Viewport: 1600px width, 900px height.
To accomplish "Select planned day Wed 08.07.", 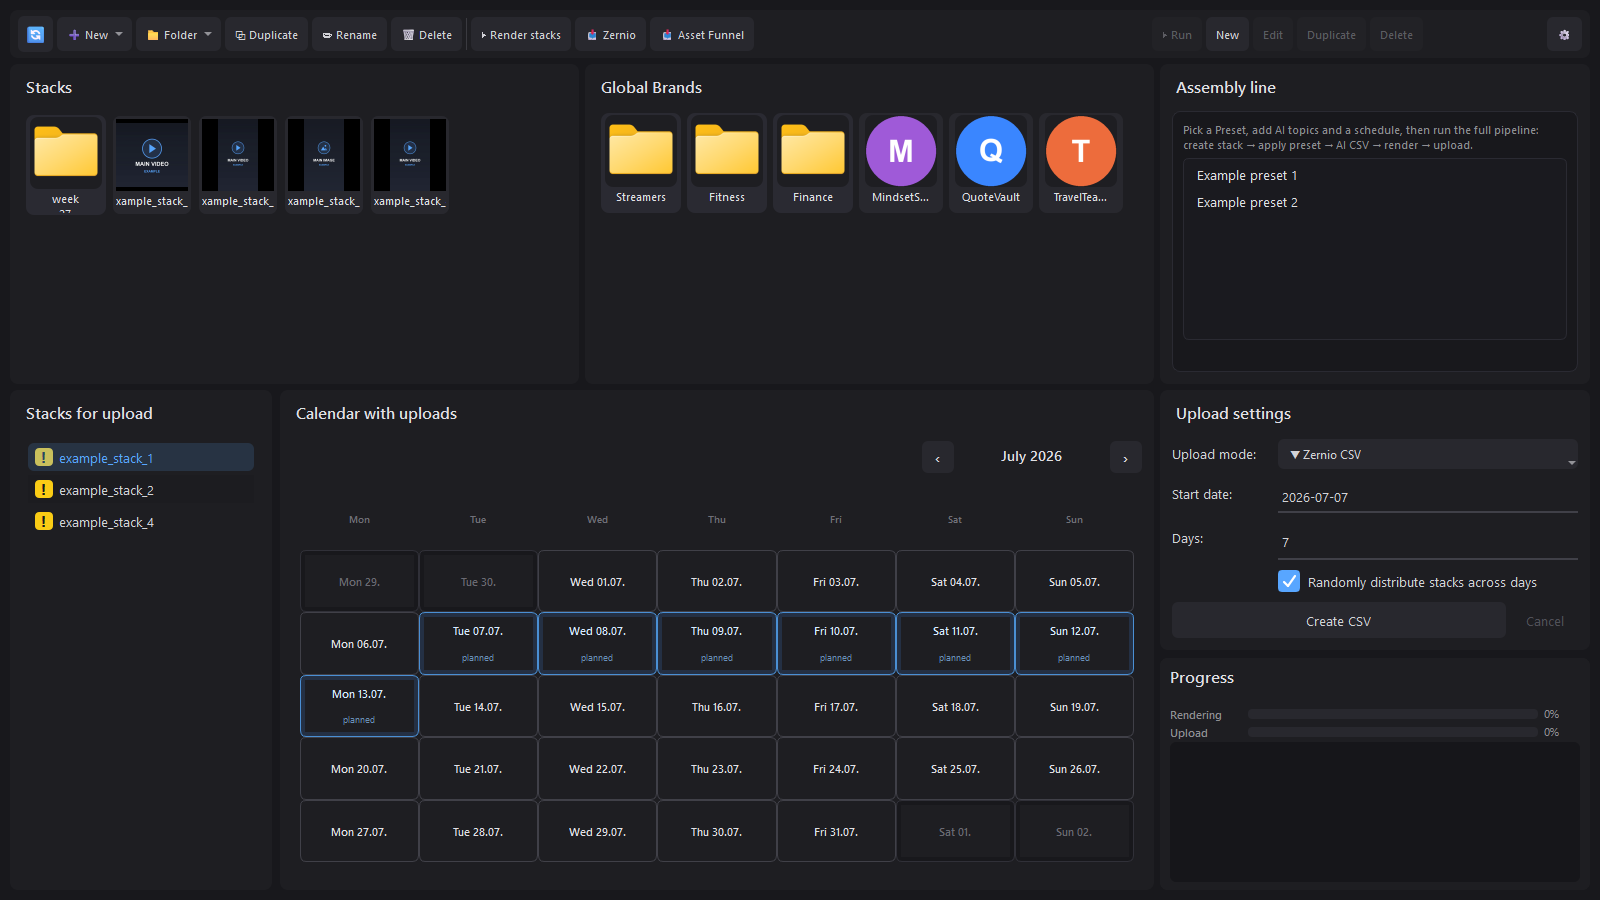I will [597, 643].
